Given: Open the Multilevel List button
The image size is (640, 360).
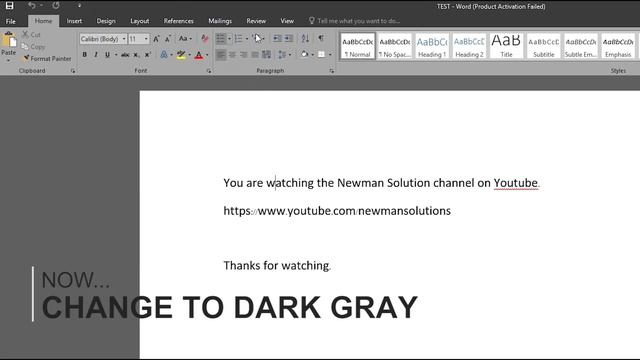Looking at the screenshot, I should (257, 39).
